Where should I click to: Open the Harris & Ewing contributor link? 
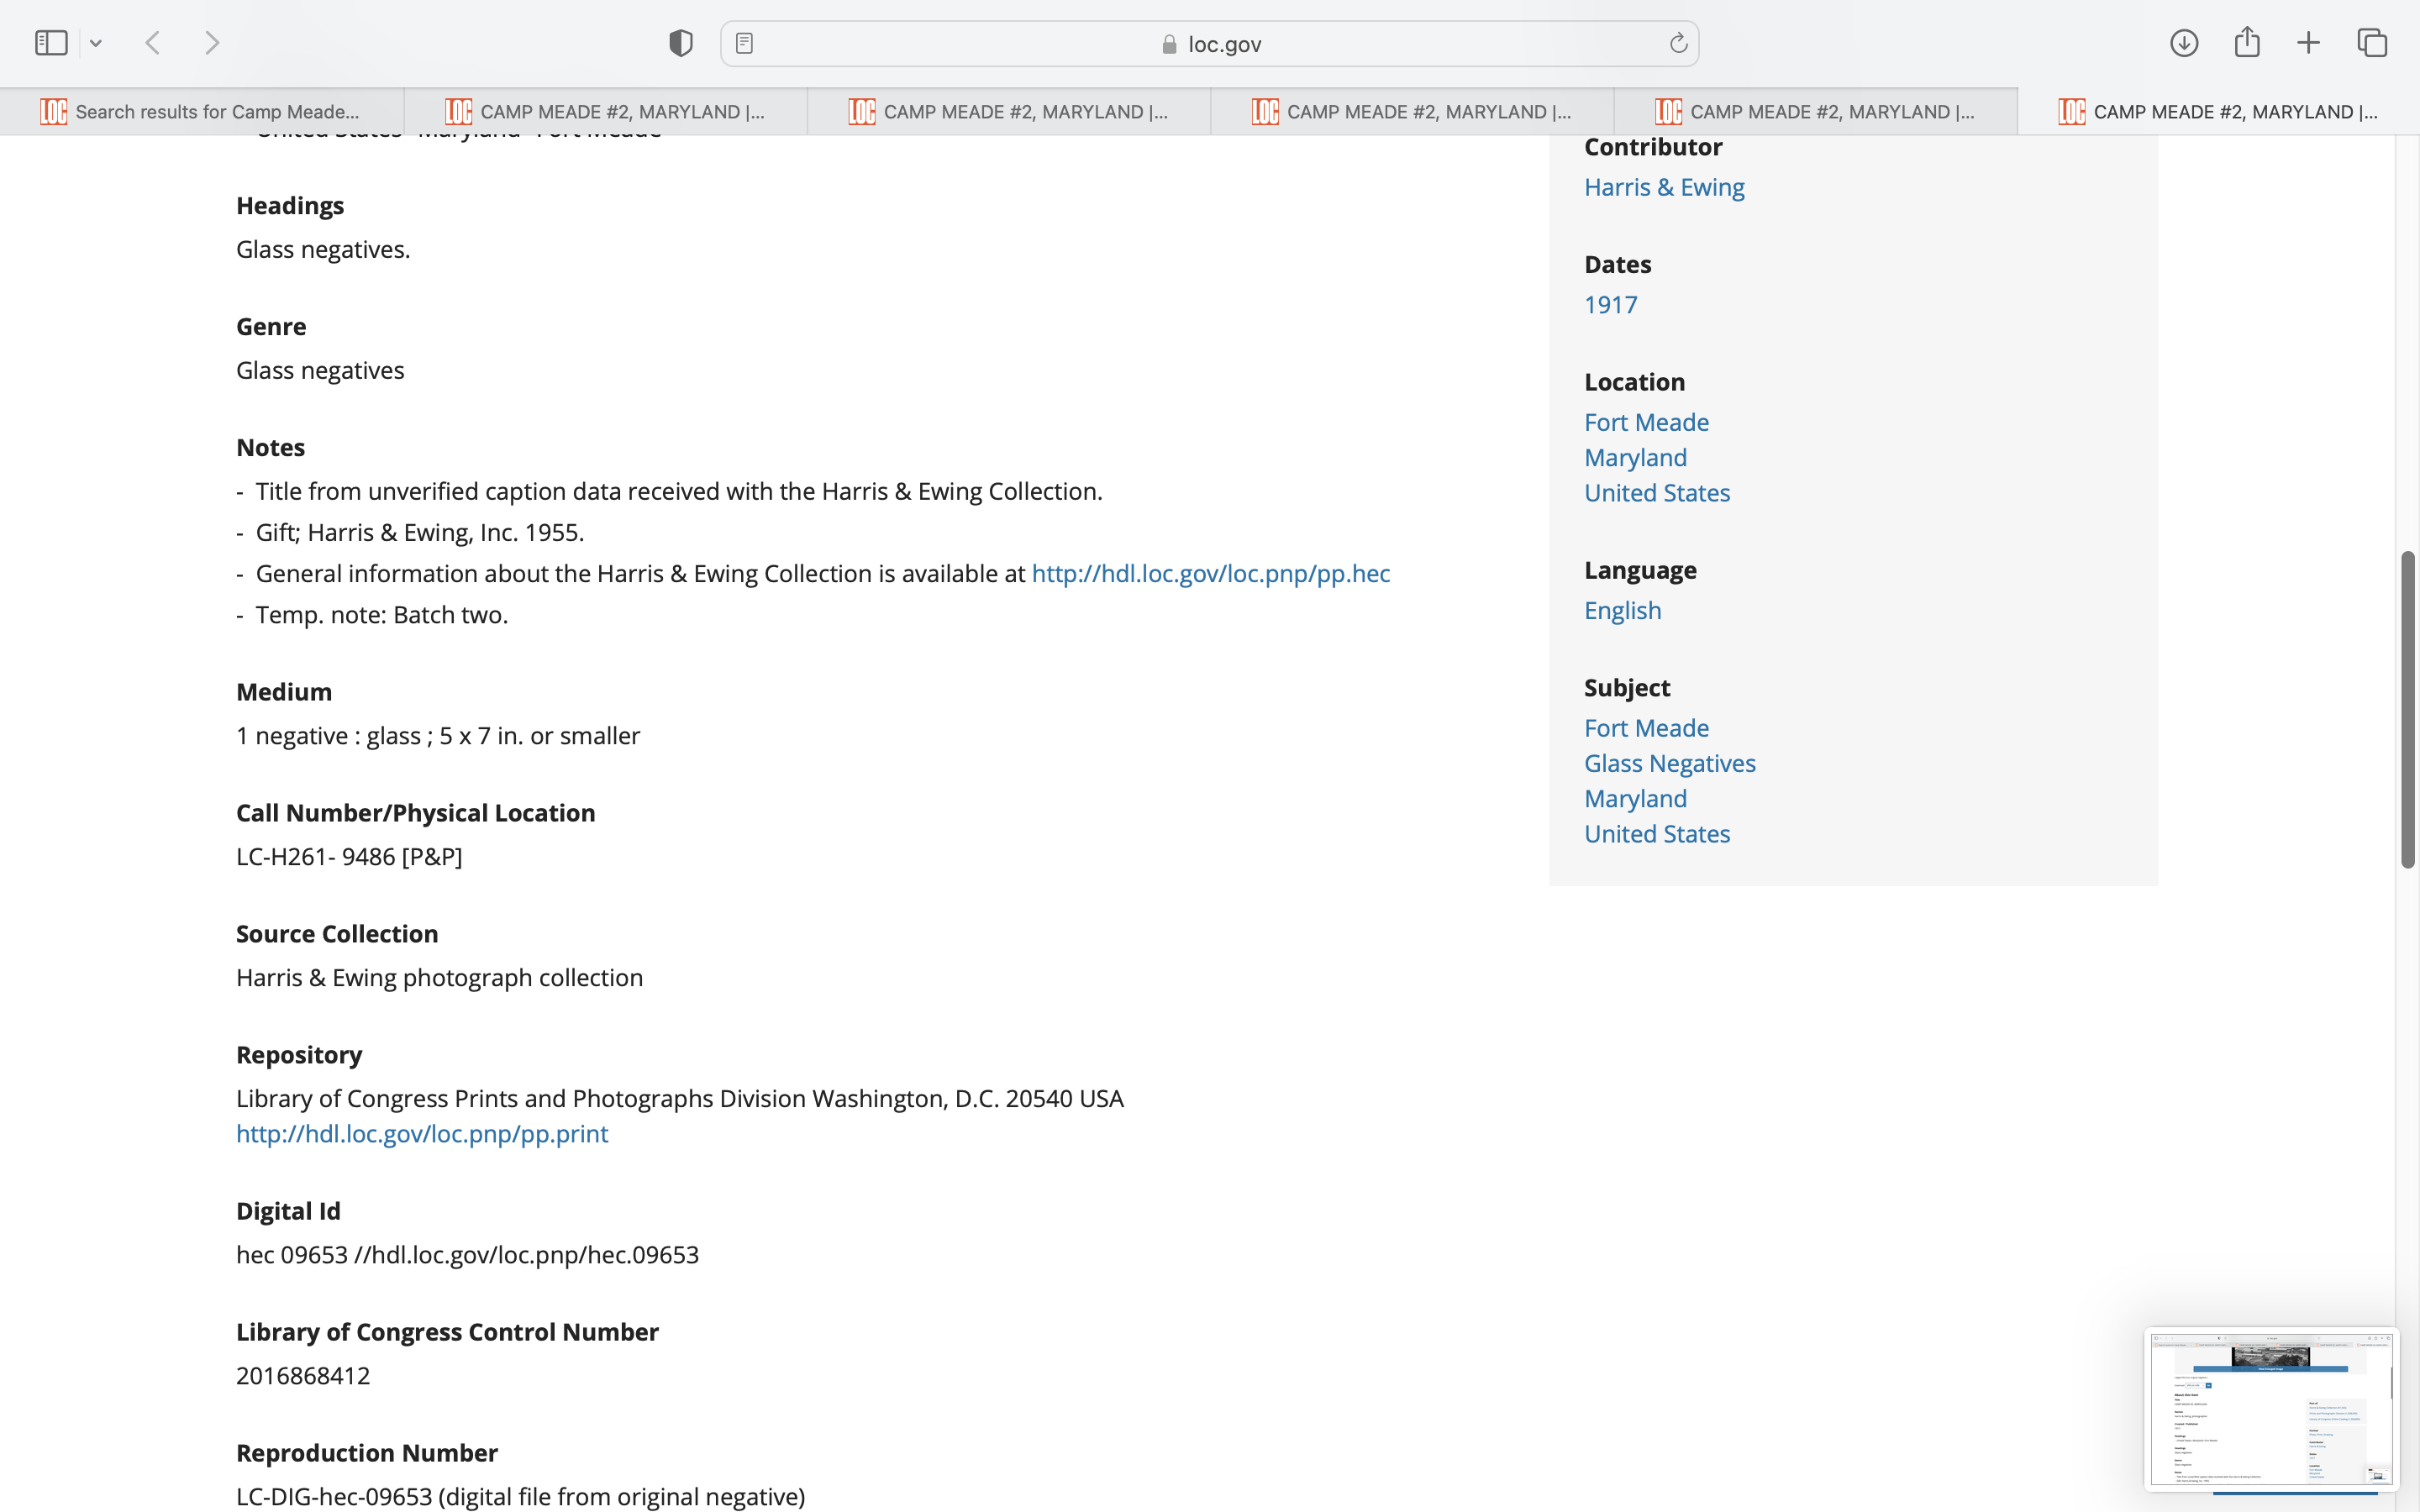(x=1664, y=187)
